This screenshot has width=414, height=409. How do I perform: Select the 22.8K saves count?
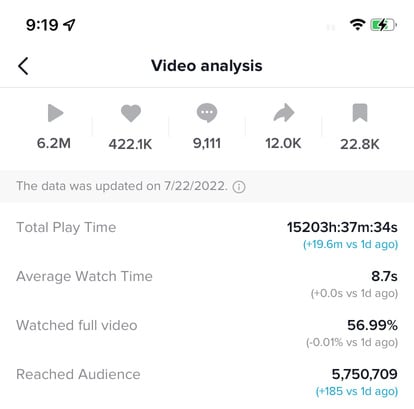360,144
